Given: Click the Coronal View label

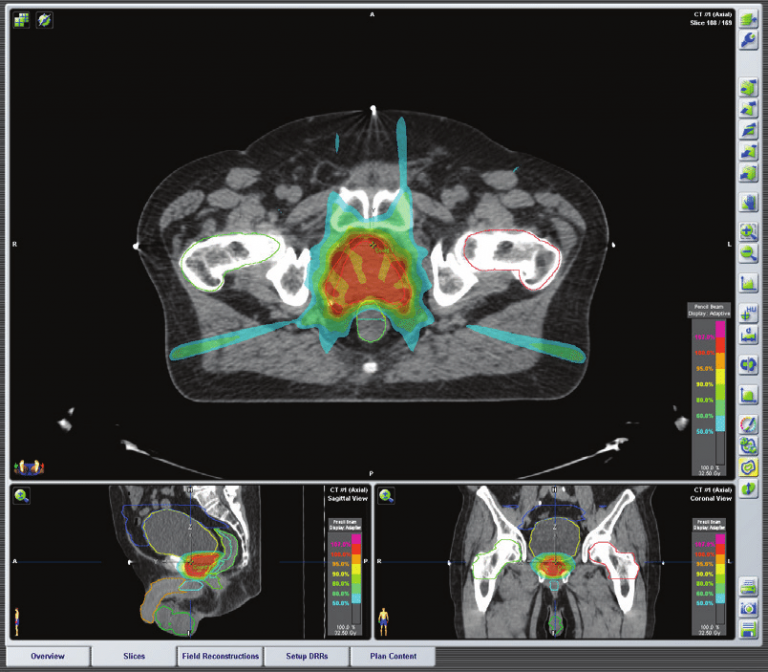Looking at the screenshot, I should tap(711, 499).
